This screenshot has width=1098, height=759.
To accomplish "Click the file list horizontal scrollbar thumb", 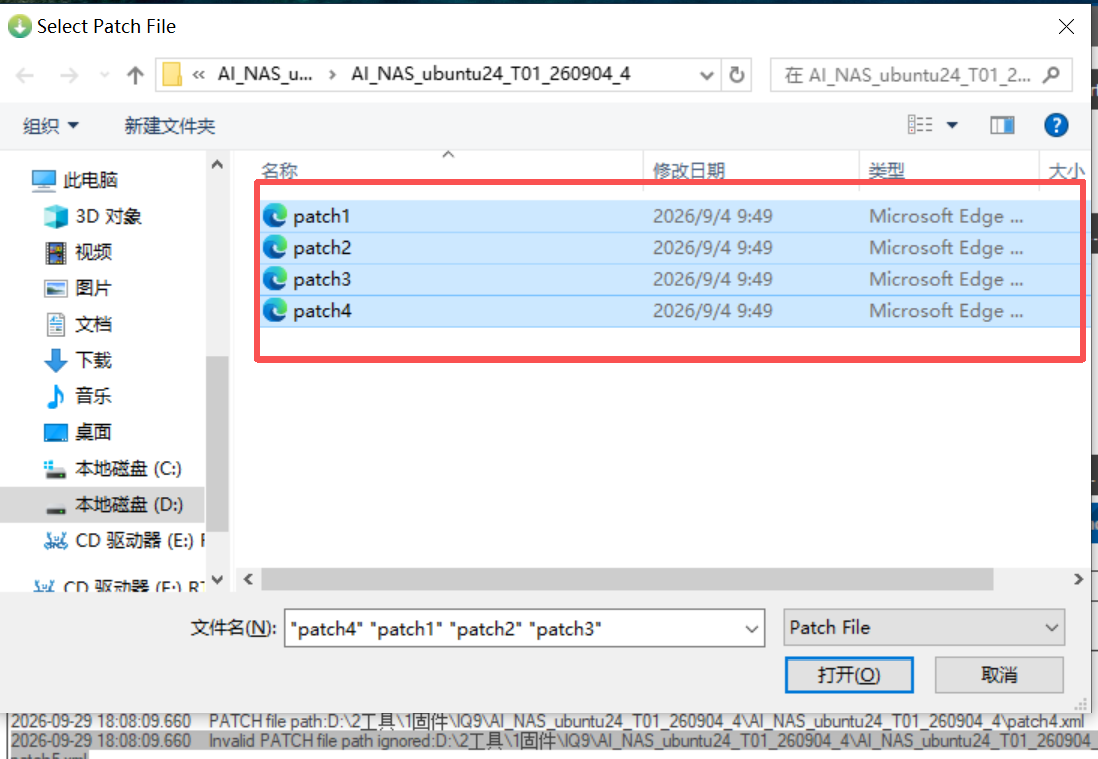I will pyautogui.click(x=627, y=579).
